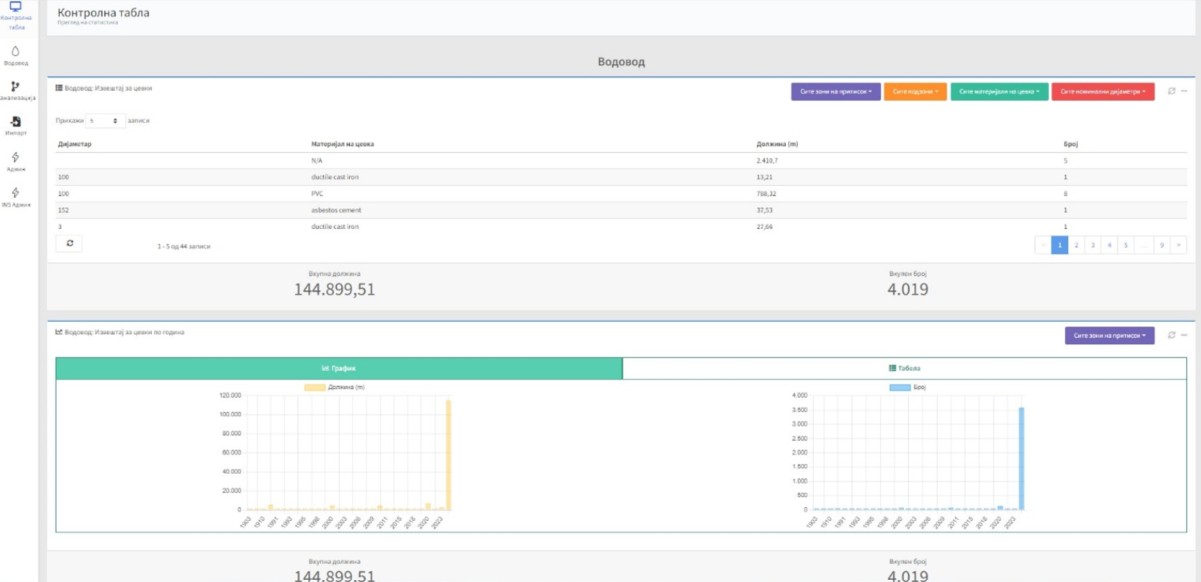Switch to the График tab
Screen dimensions: 1201x582
coord(339,368)
